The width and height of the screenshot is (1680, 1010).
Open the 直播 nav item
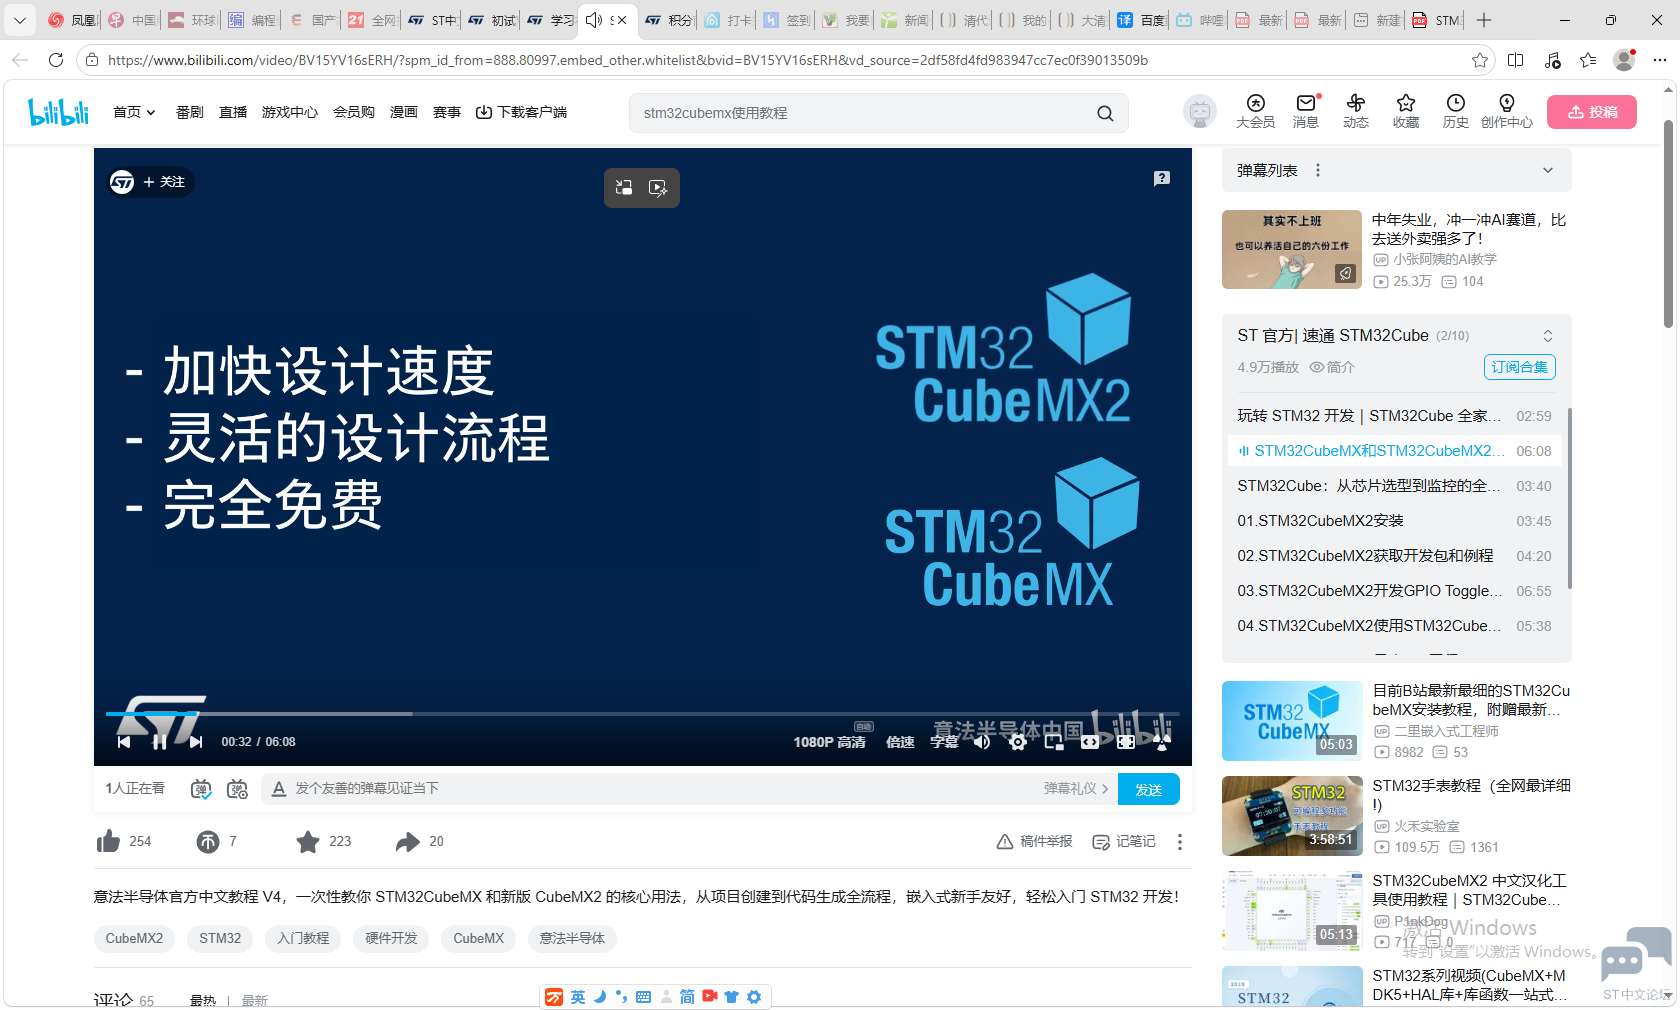(x=233, y=112)
